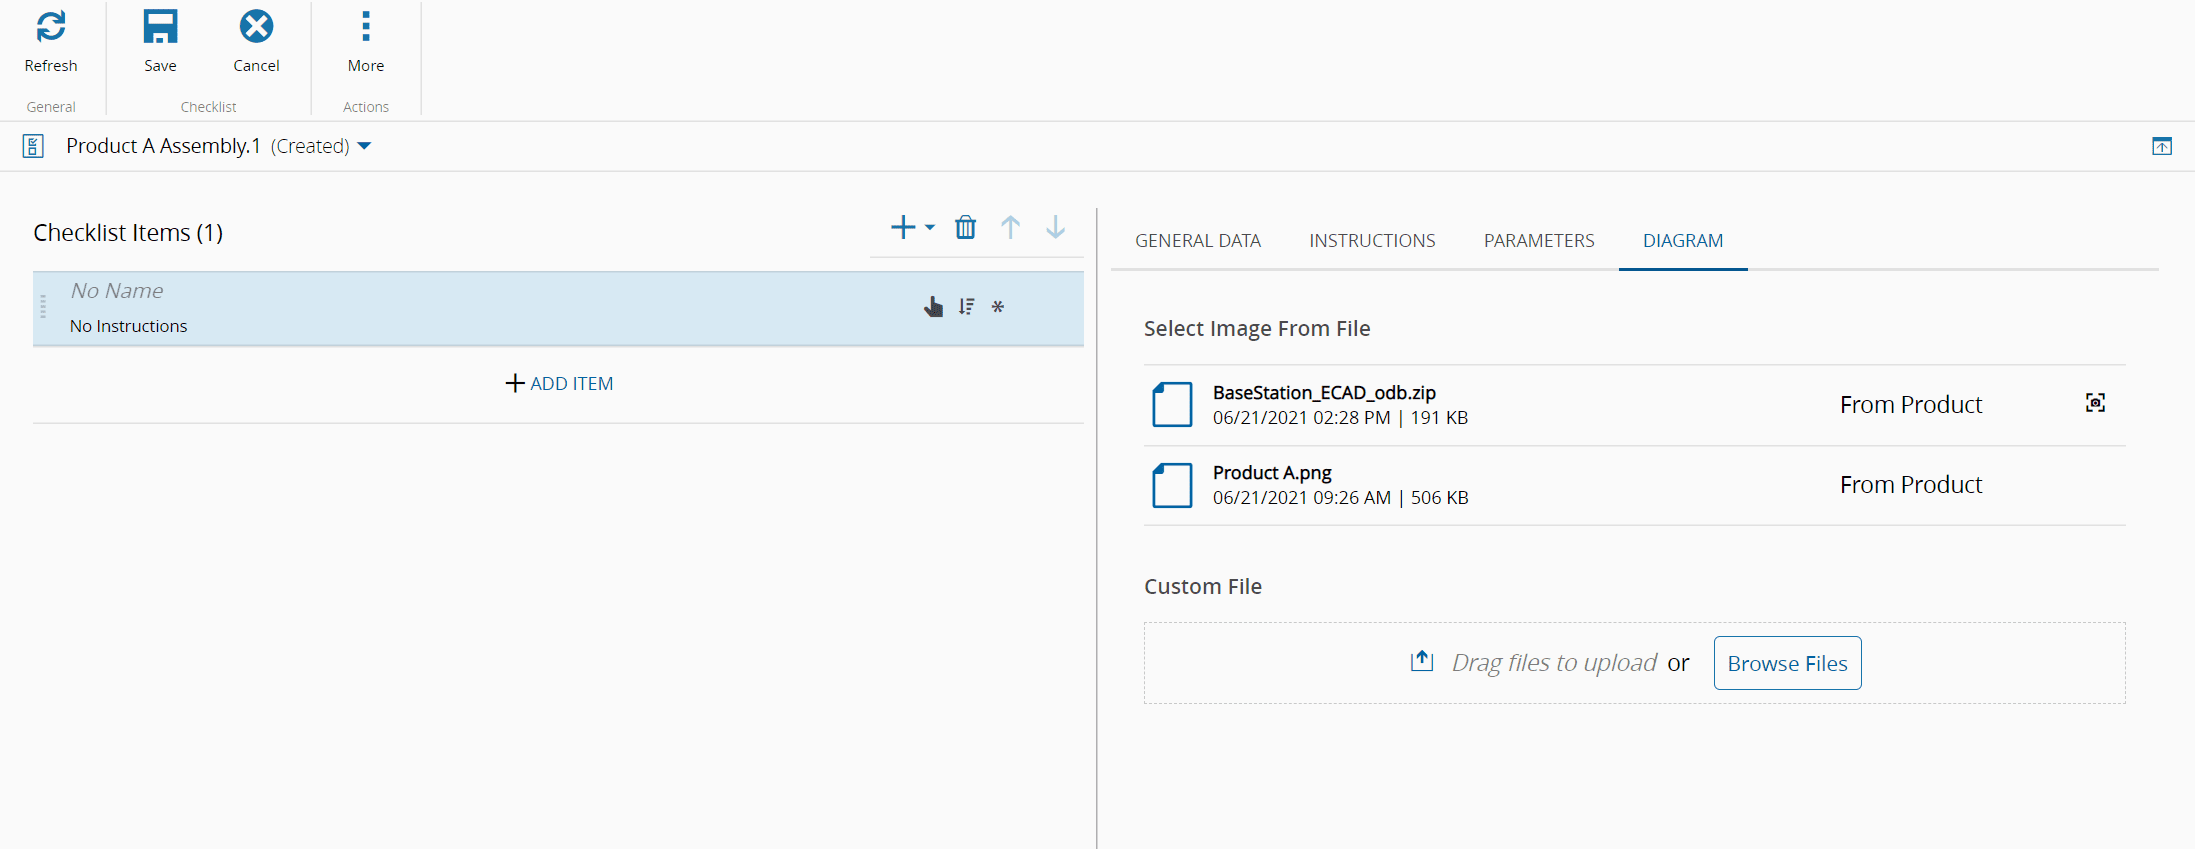Click the Refresh icon in toolbar
This screenshot has width=2195, height=849.
pyautogui.click(x=51, y=27)
